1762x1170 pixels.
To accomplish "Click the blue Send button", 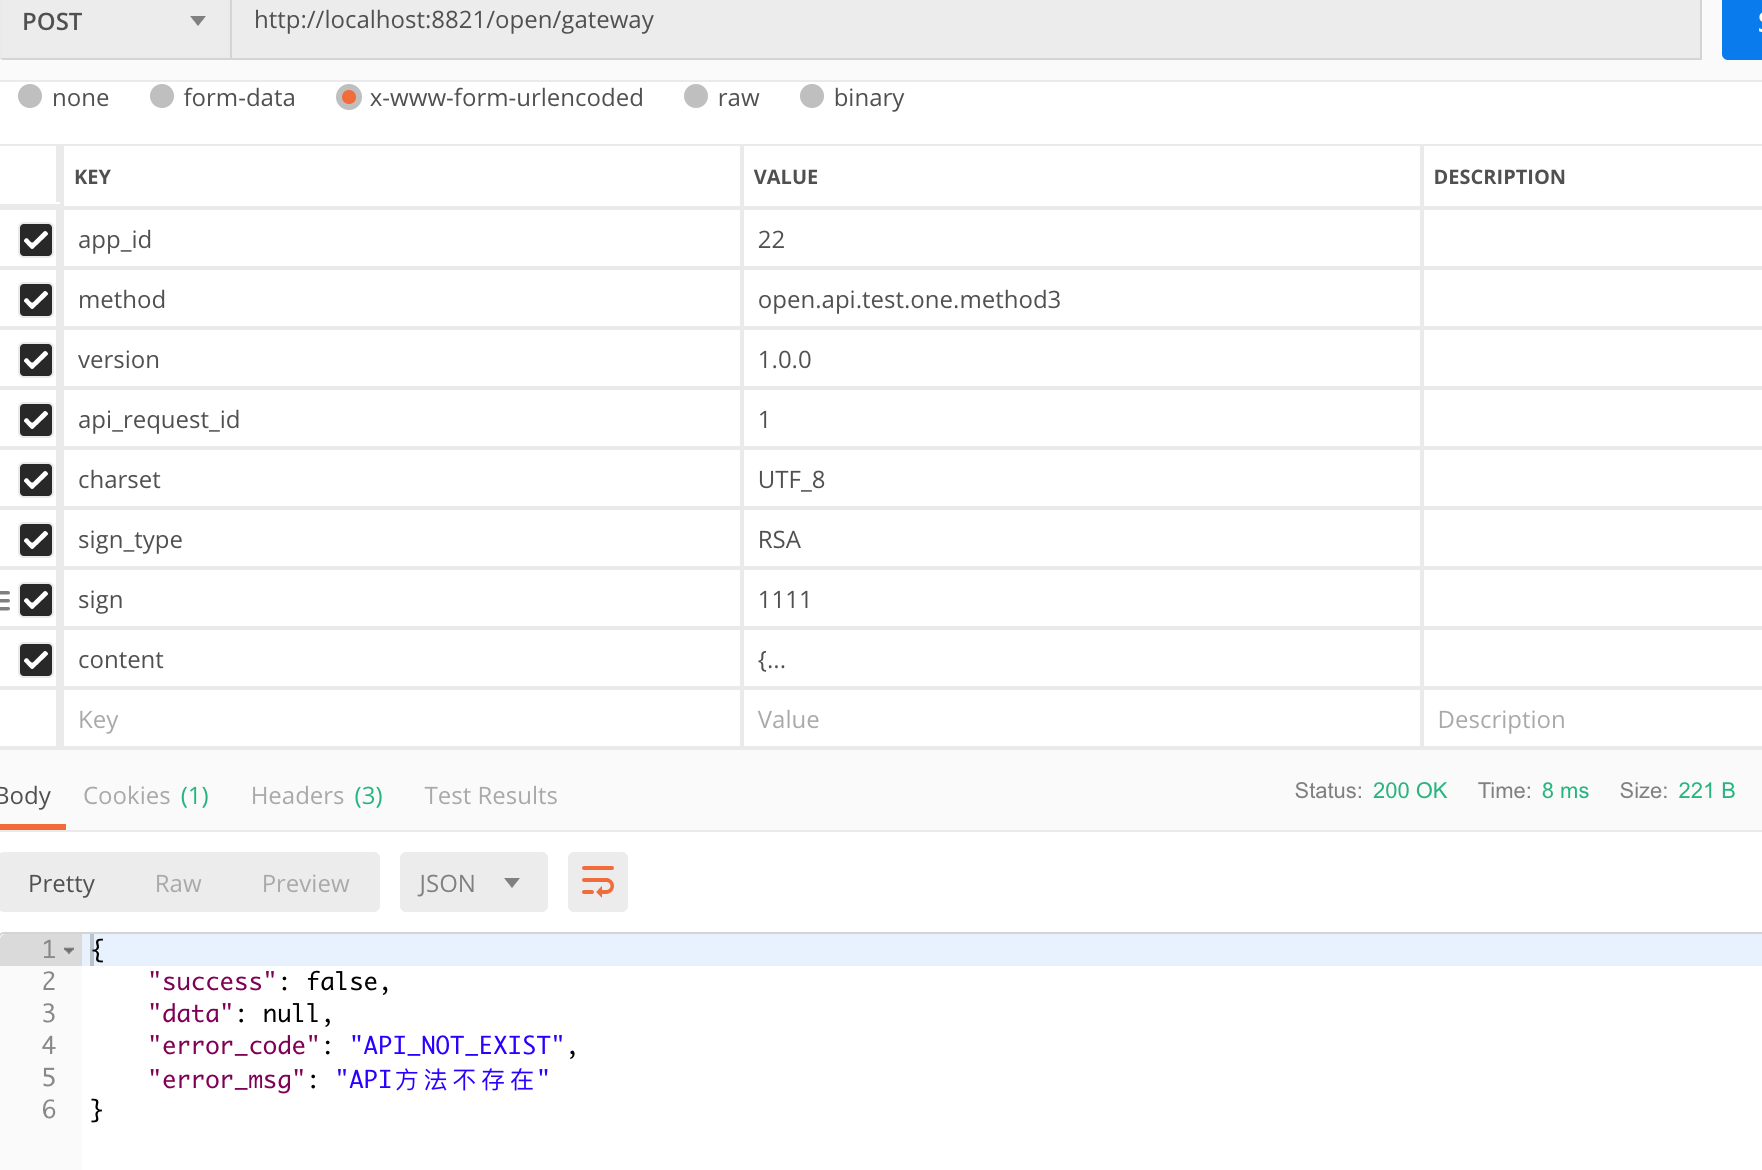I will point(1742,28).
